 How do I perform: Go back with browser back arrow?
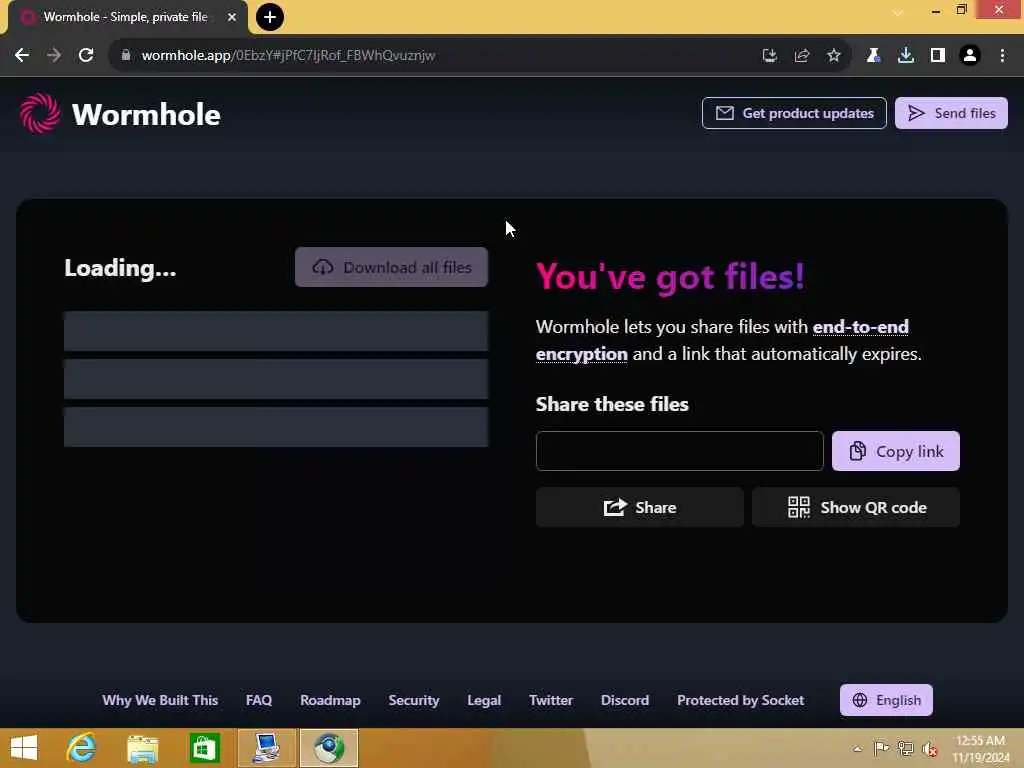(x=22, y=56)
